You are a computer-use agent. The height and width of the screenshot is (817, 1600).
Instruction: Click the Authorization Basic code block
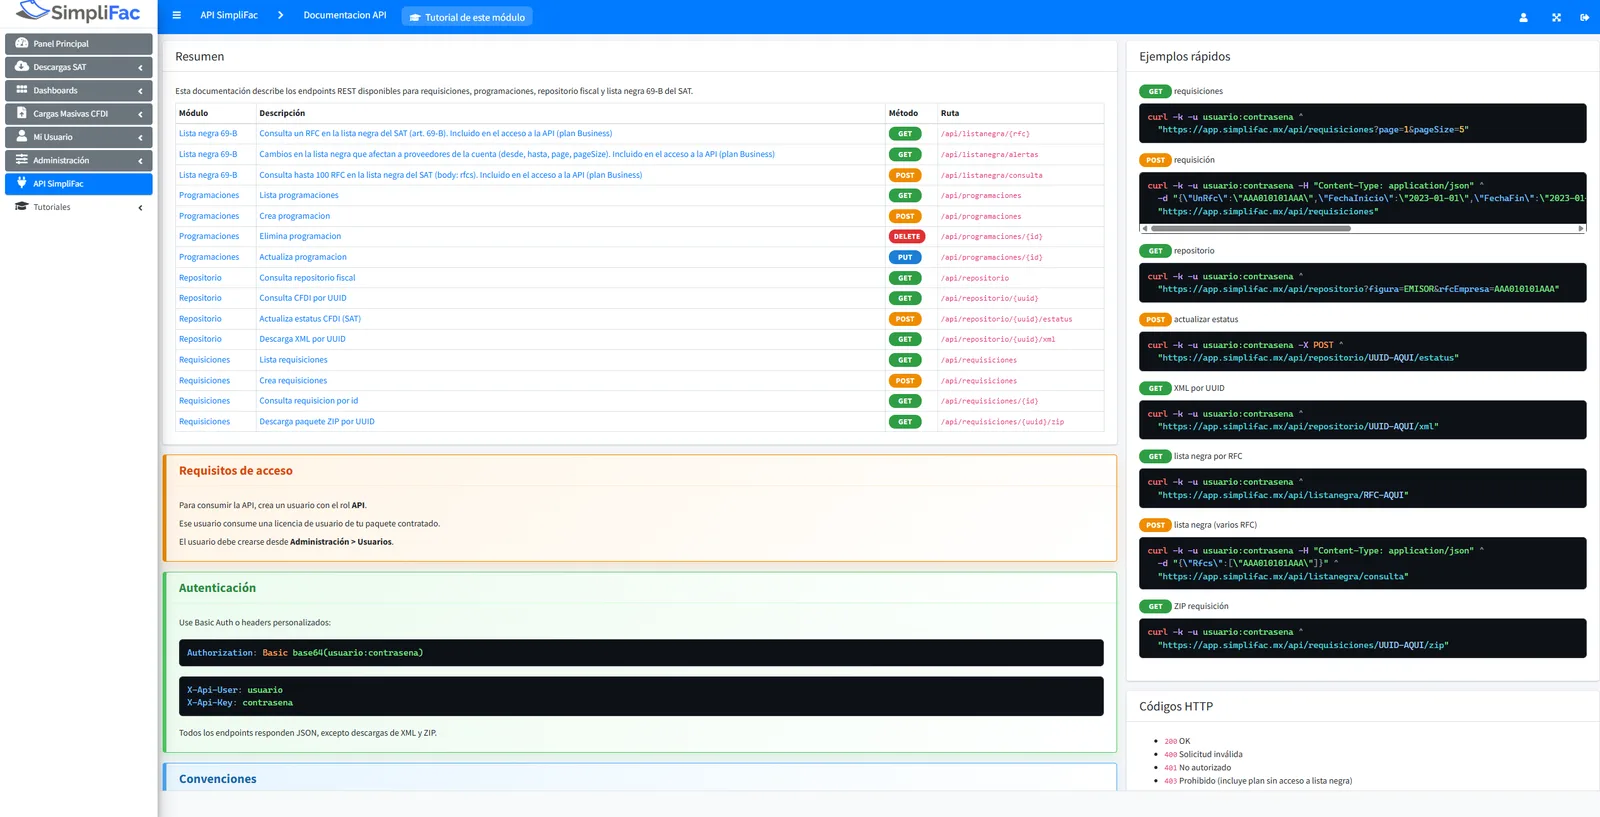coord(641,653)
